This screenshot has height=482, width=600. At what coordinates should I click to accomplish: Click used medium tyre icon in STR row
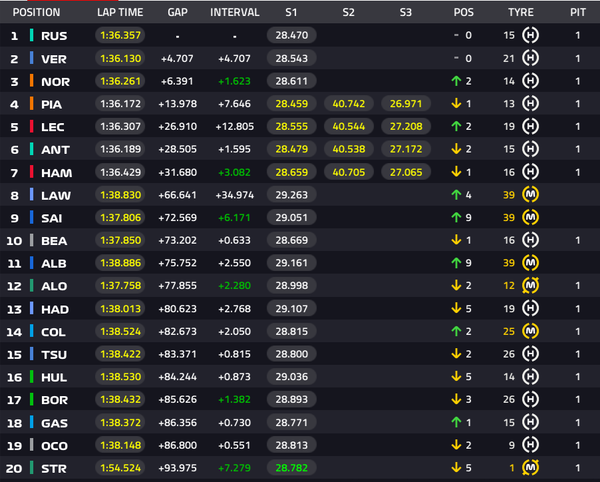pos(530,467)
